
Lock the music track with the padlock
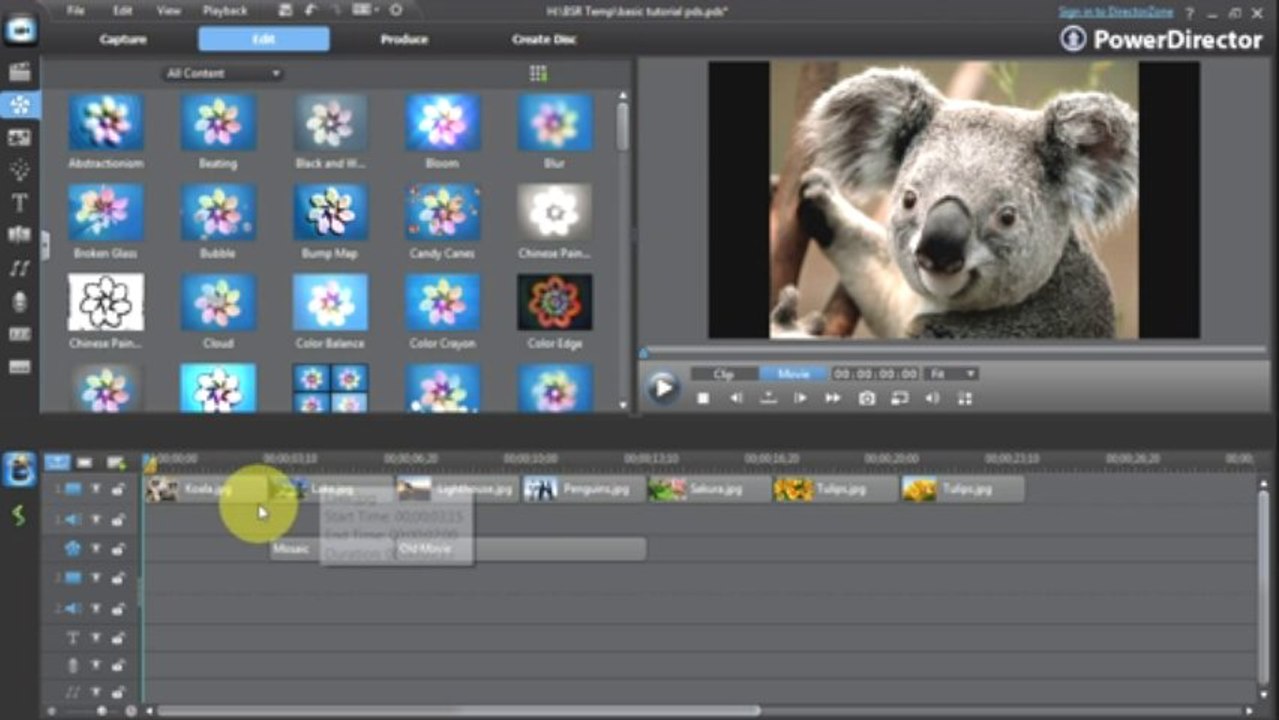pos(117,692)
